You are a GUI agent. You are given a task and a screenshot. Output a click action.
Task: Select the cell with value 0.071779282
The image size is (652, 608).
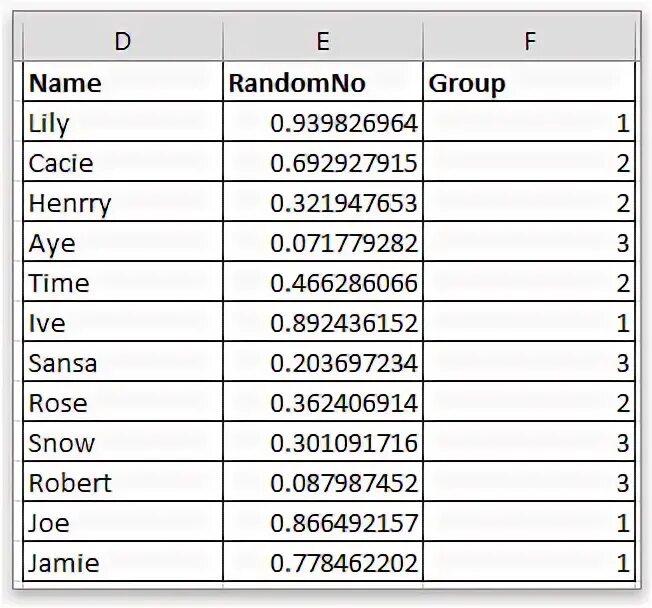pyautogui.click(x=322, y=243)
